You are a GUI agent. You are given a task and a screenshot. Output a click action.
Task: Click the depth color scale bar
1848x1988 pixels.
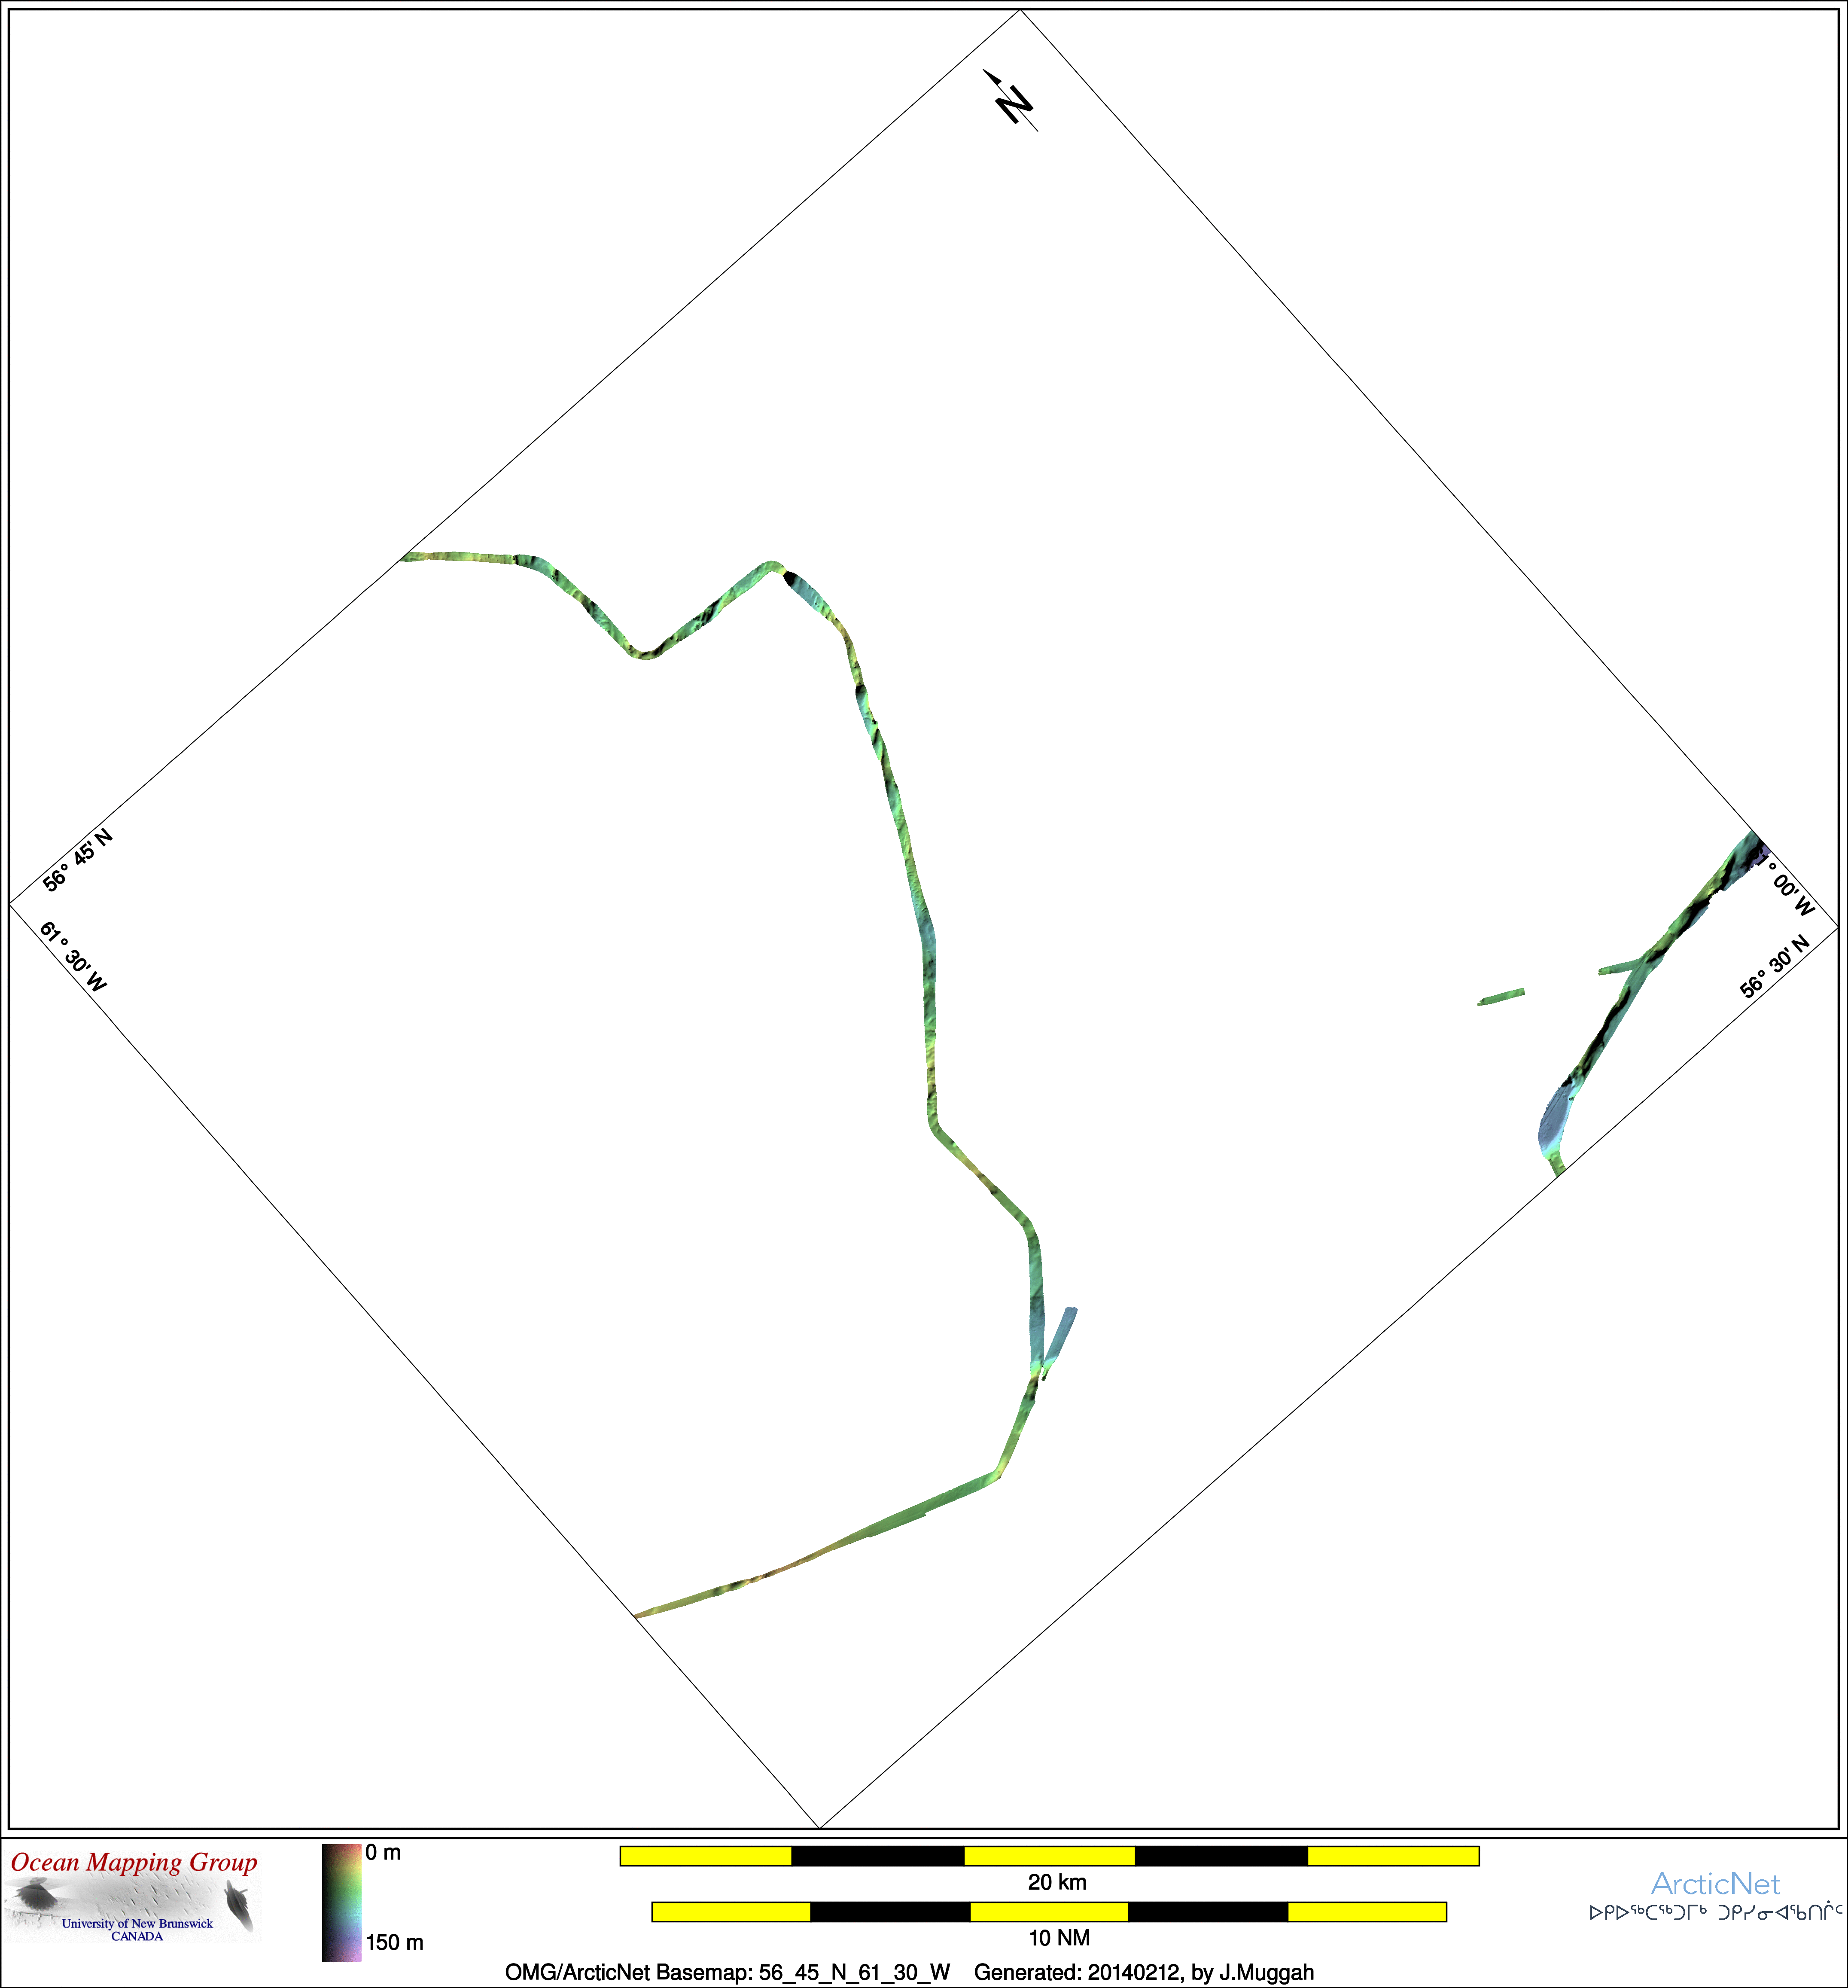click(341, 1903)
